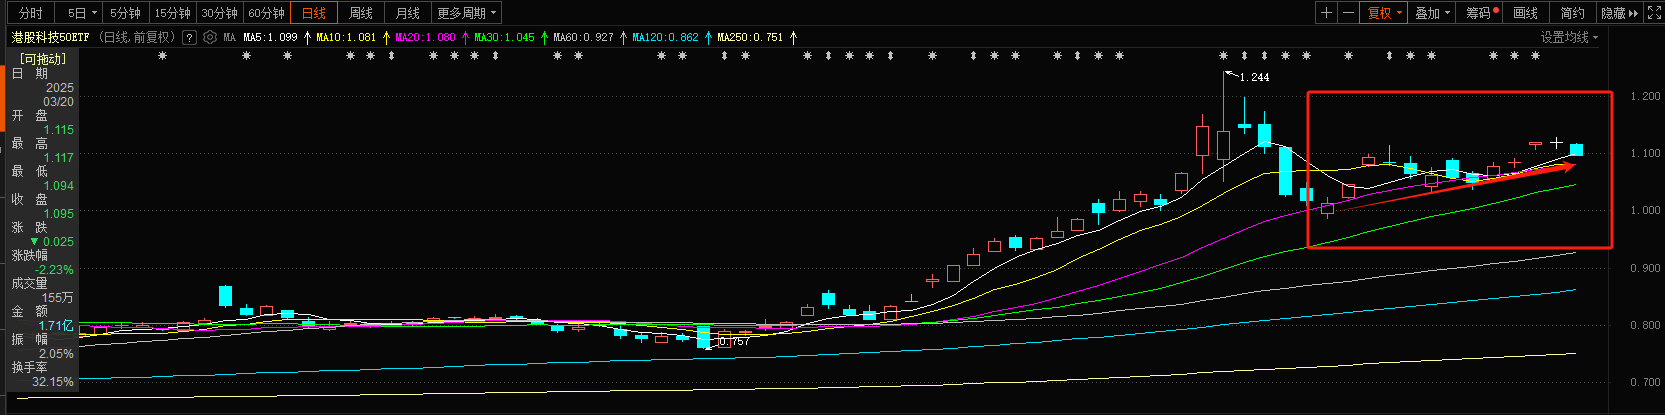The width and height of the screenshot is (1665, 415).
Task: Click the MA30:1.045 value label
Action: pos(504,37)
